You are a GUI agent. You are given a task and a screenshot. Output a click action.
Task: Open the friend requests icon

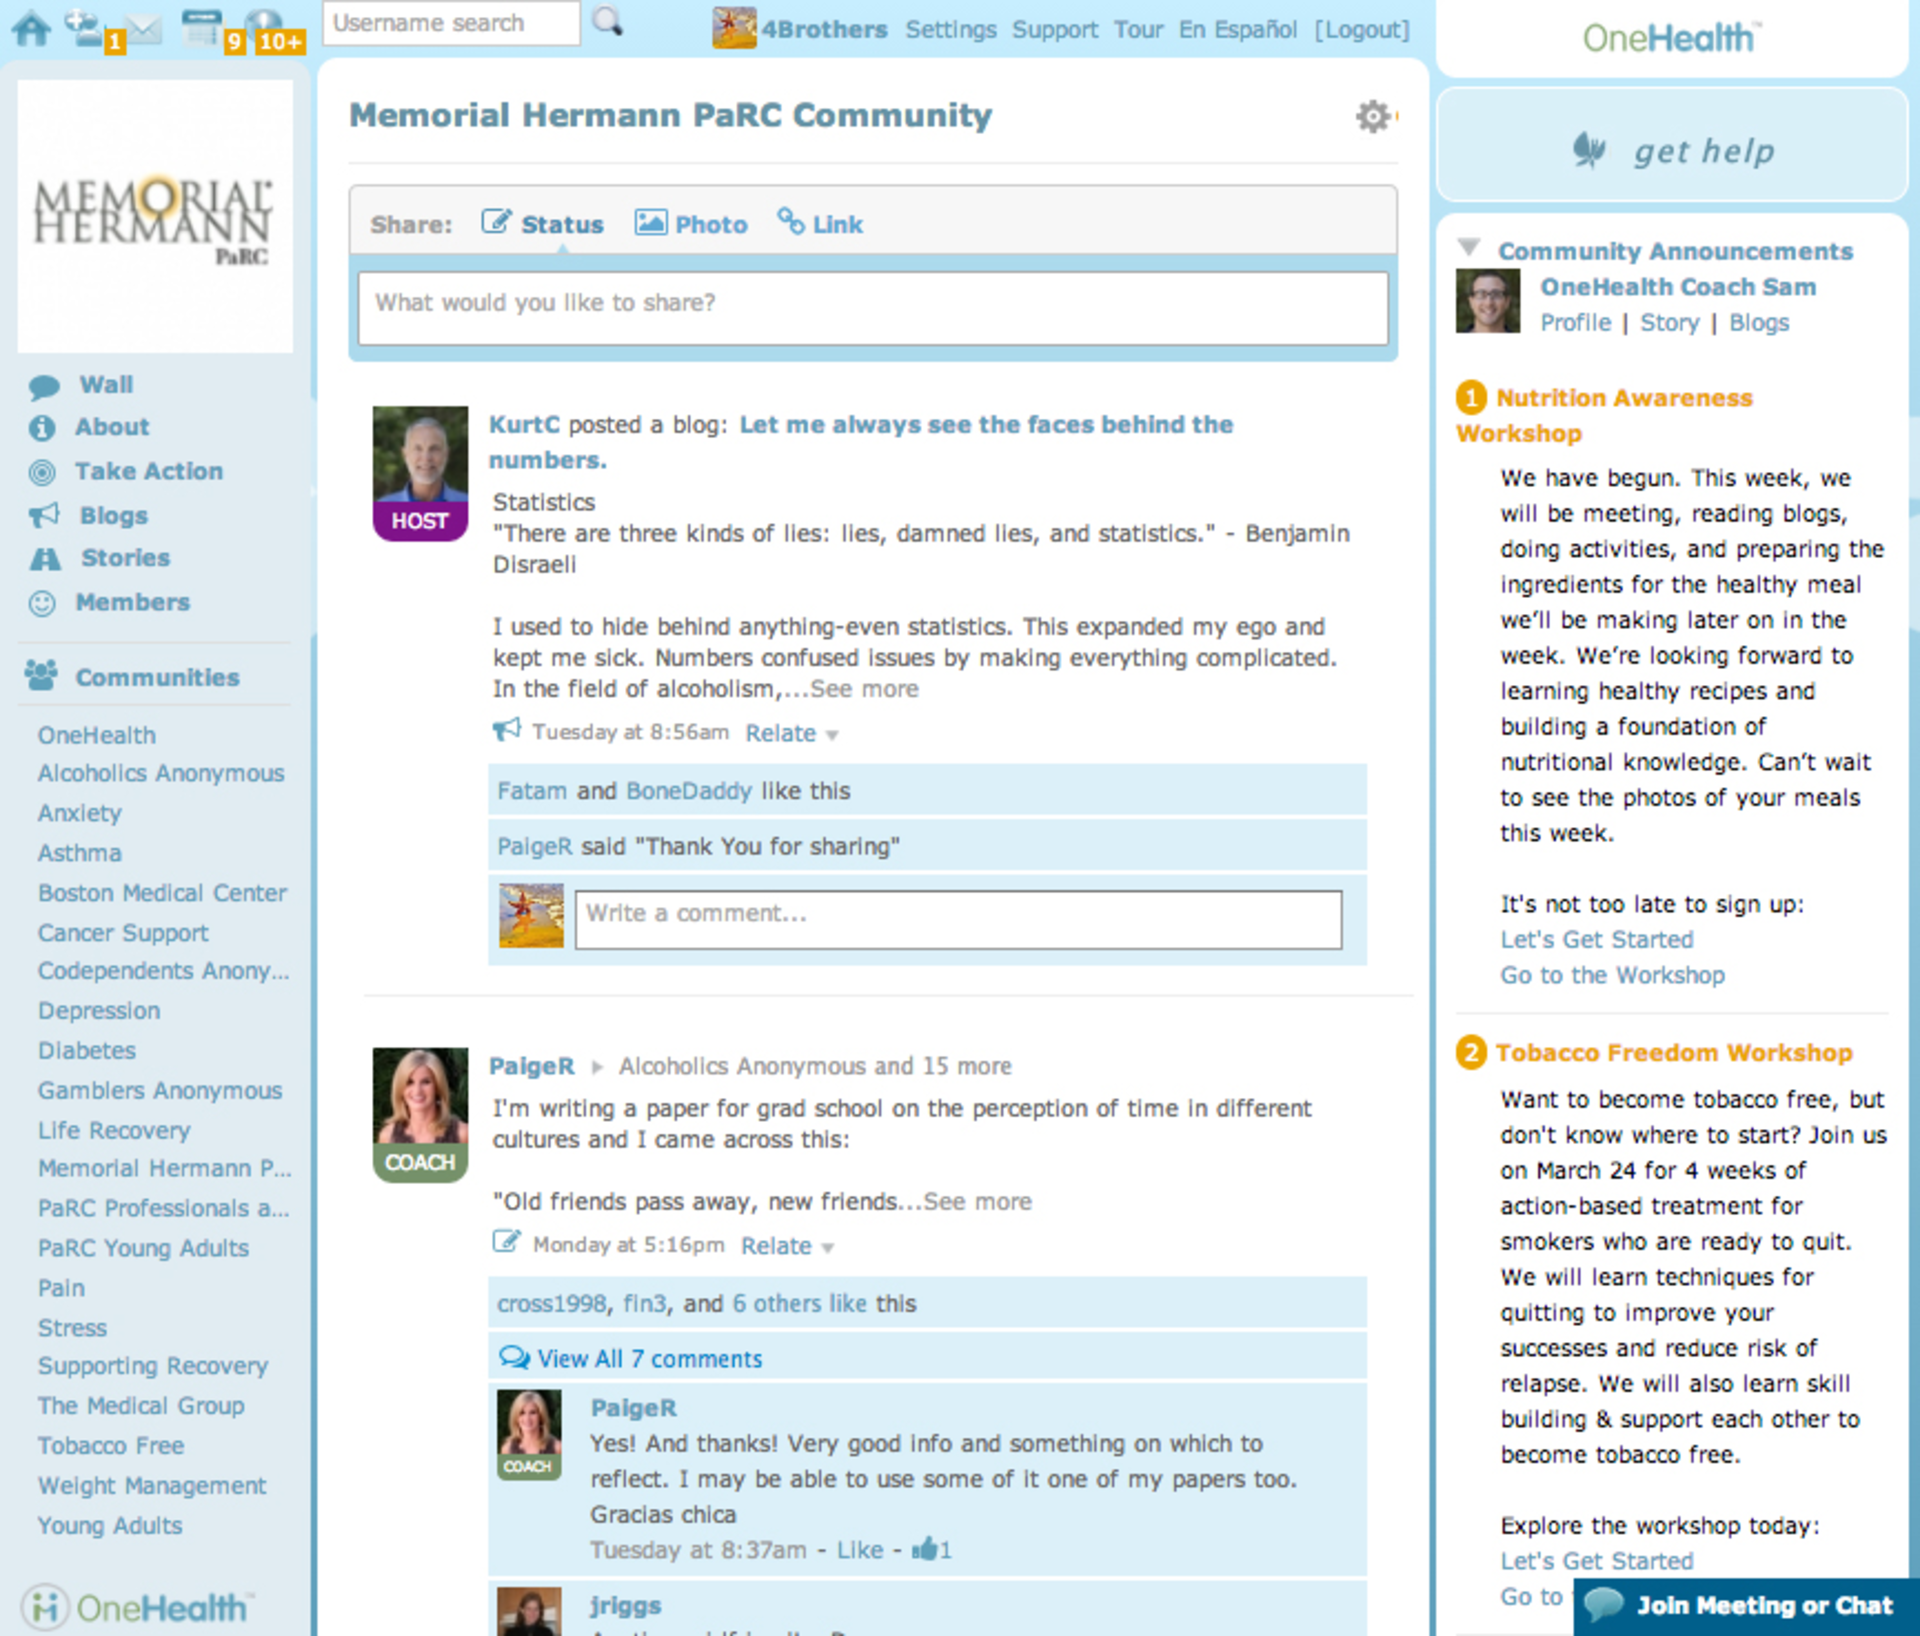tap(86, 28)
